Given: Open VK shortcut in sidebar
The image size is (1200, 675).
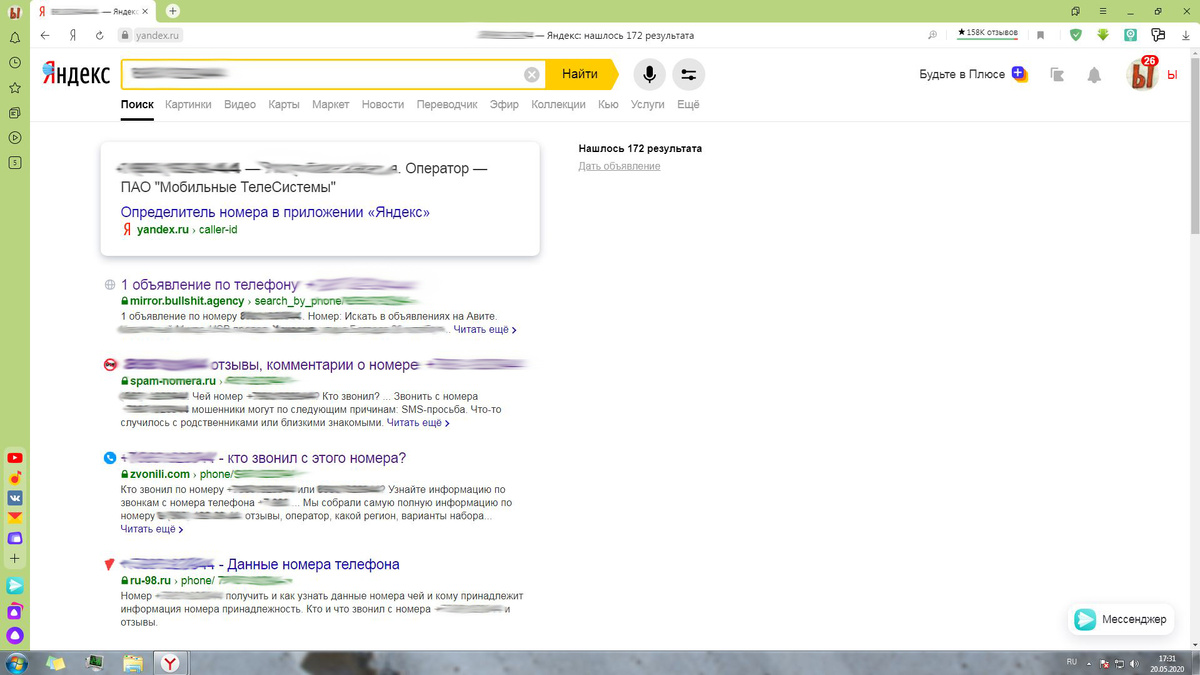Looking at the screenshot, I should (15, 498).
